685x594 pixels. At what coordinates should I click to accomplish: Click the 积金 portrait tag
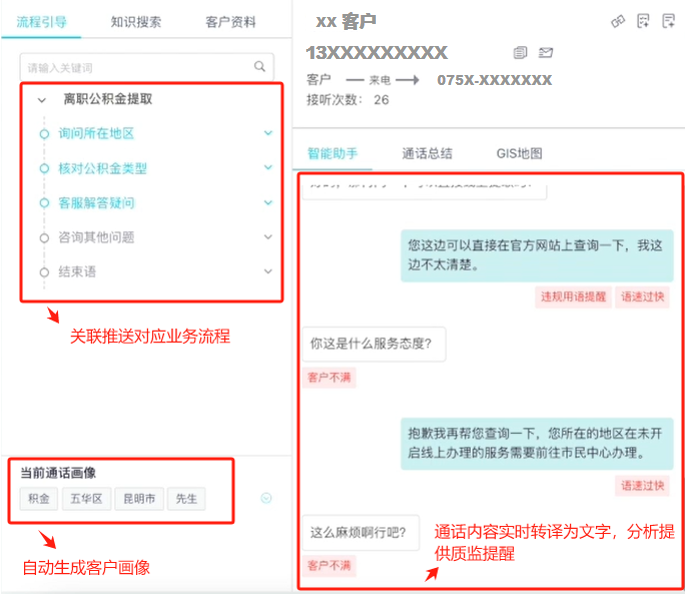click(x=39, y=499)
